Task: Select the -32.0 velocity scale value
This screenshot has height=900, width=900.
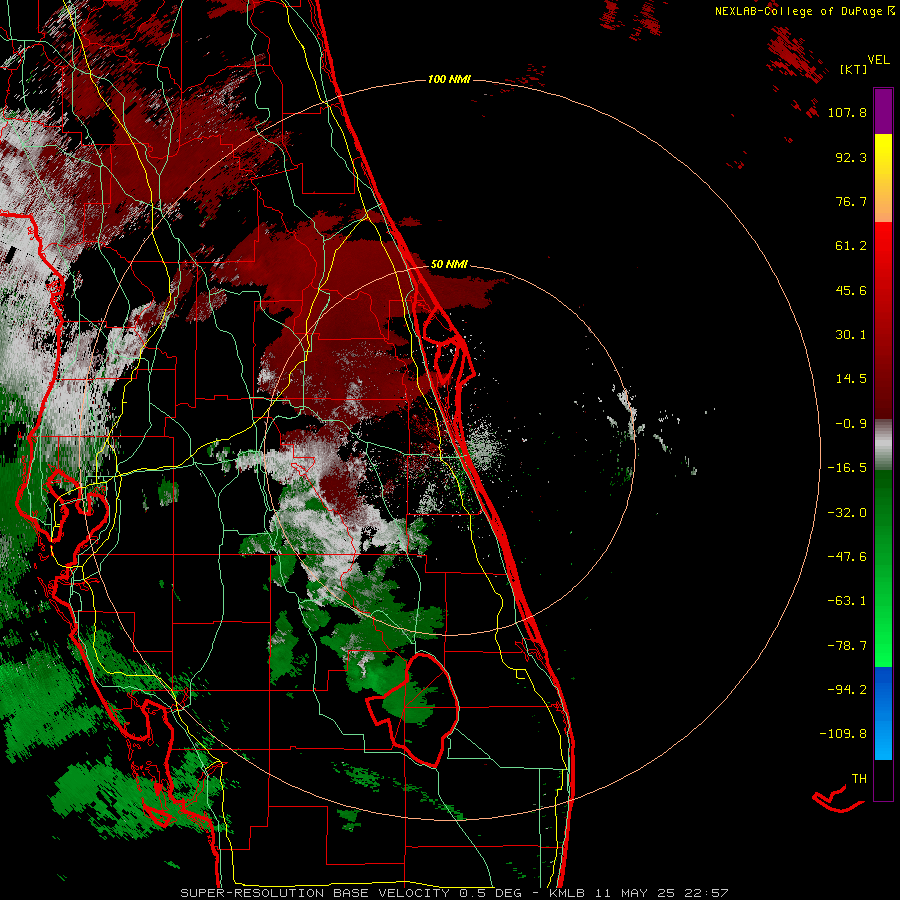Action: tap(847, 513)
